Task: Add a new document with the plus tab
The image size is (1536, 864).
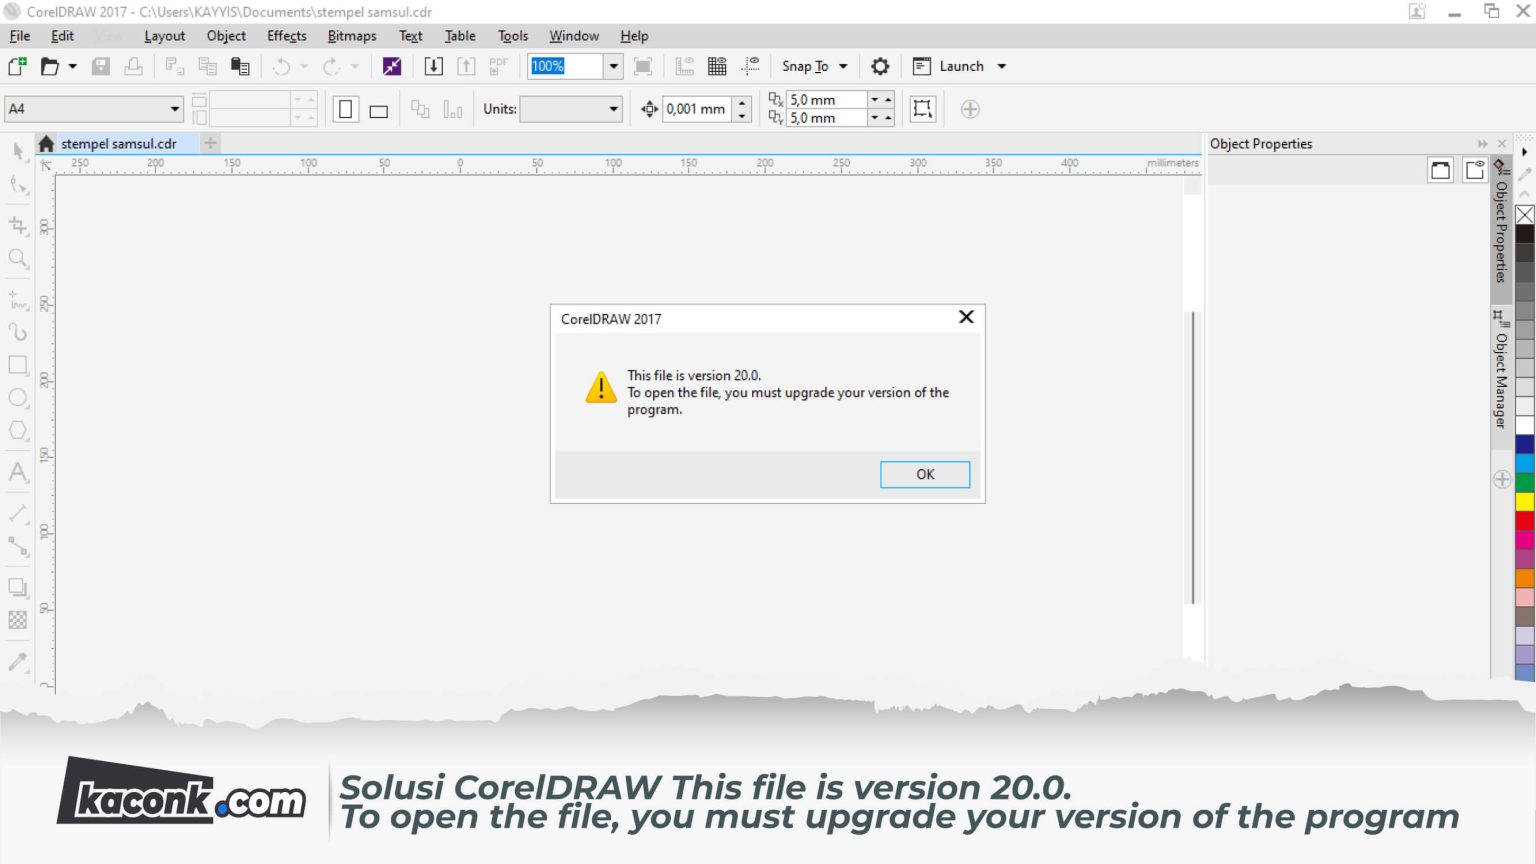Action: click(210, 143)
